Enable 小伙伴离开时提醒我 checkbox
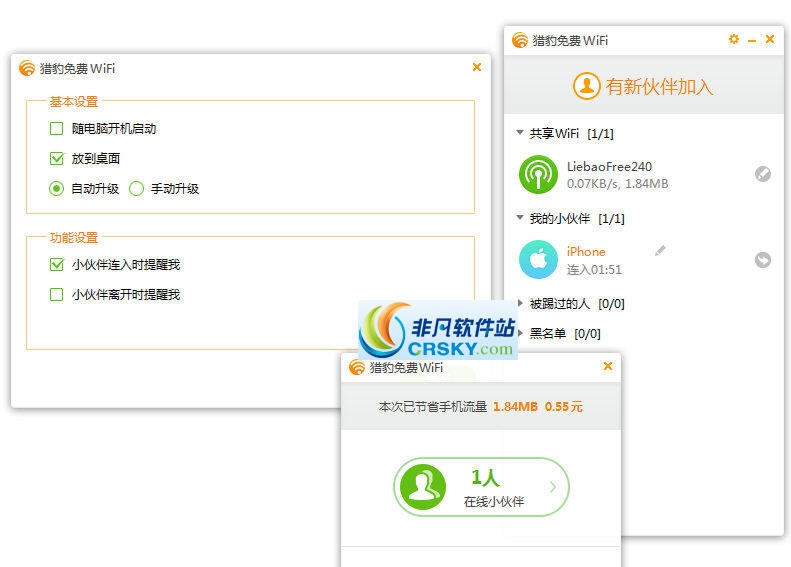The image size is (791, 567). click(56, 294)
